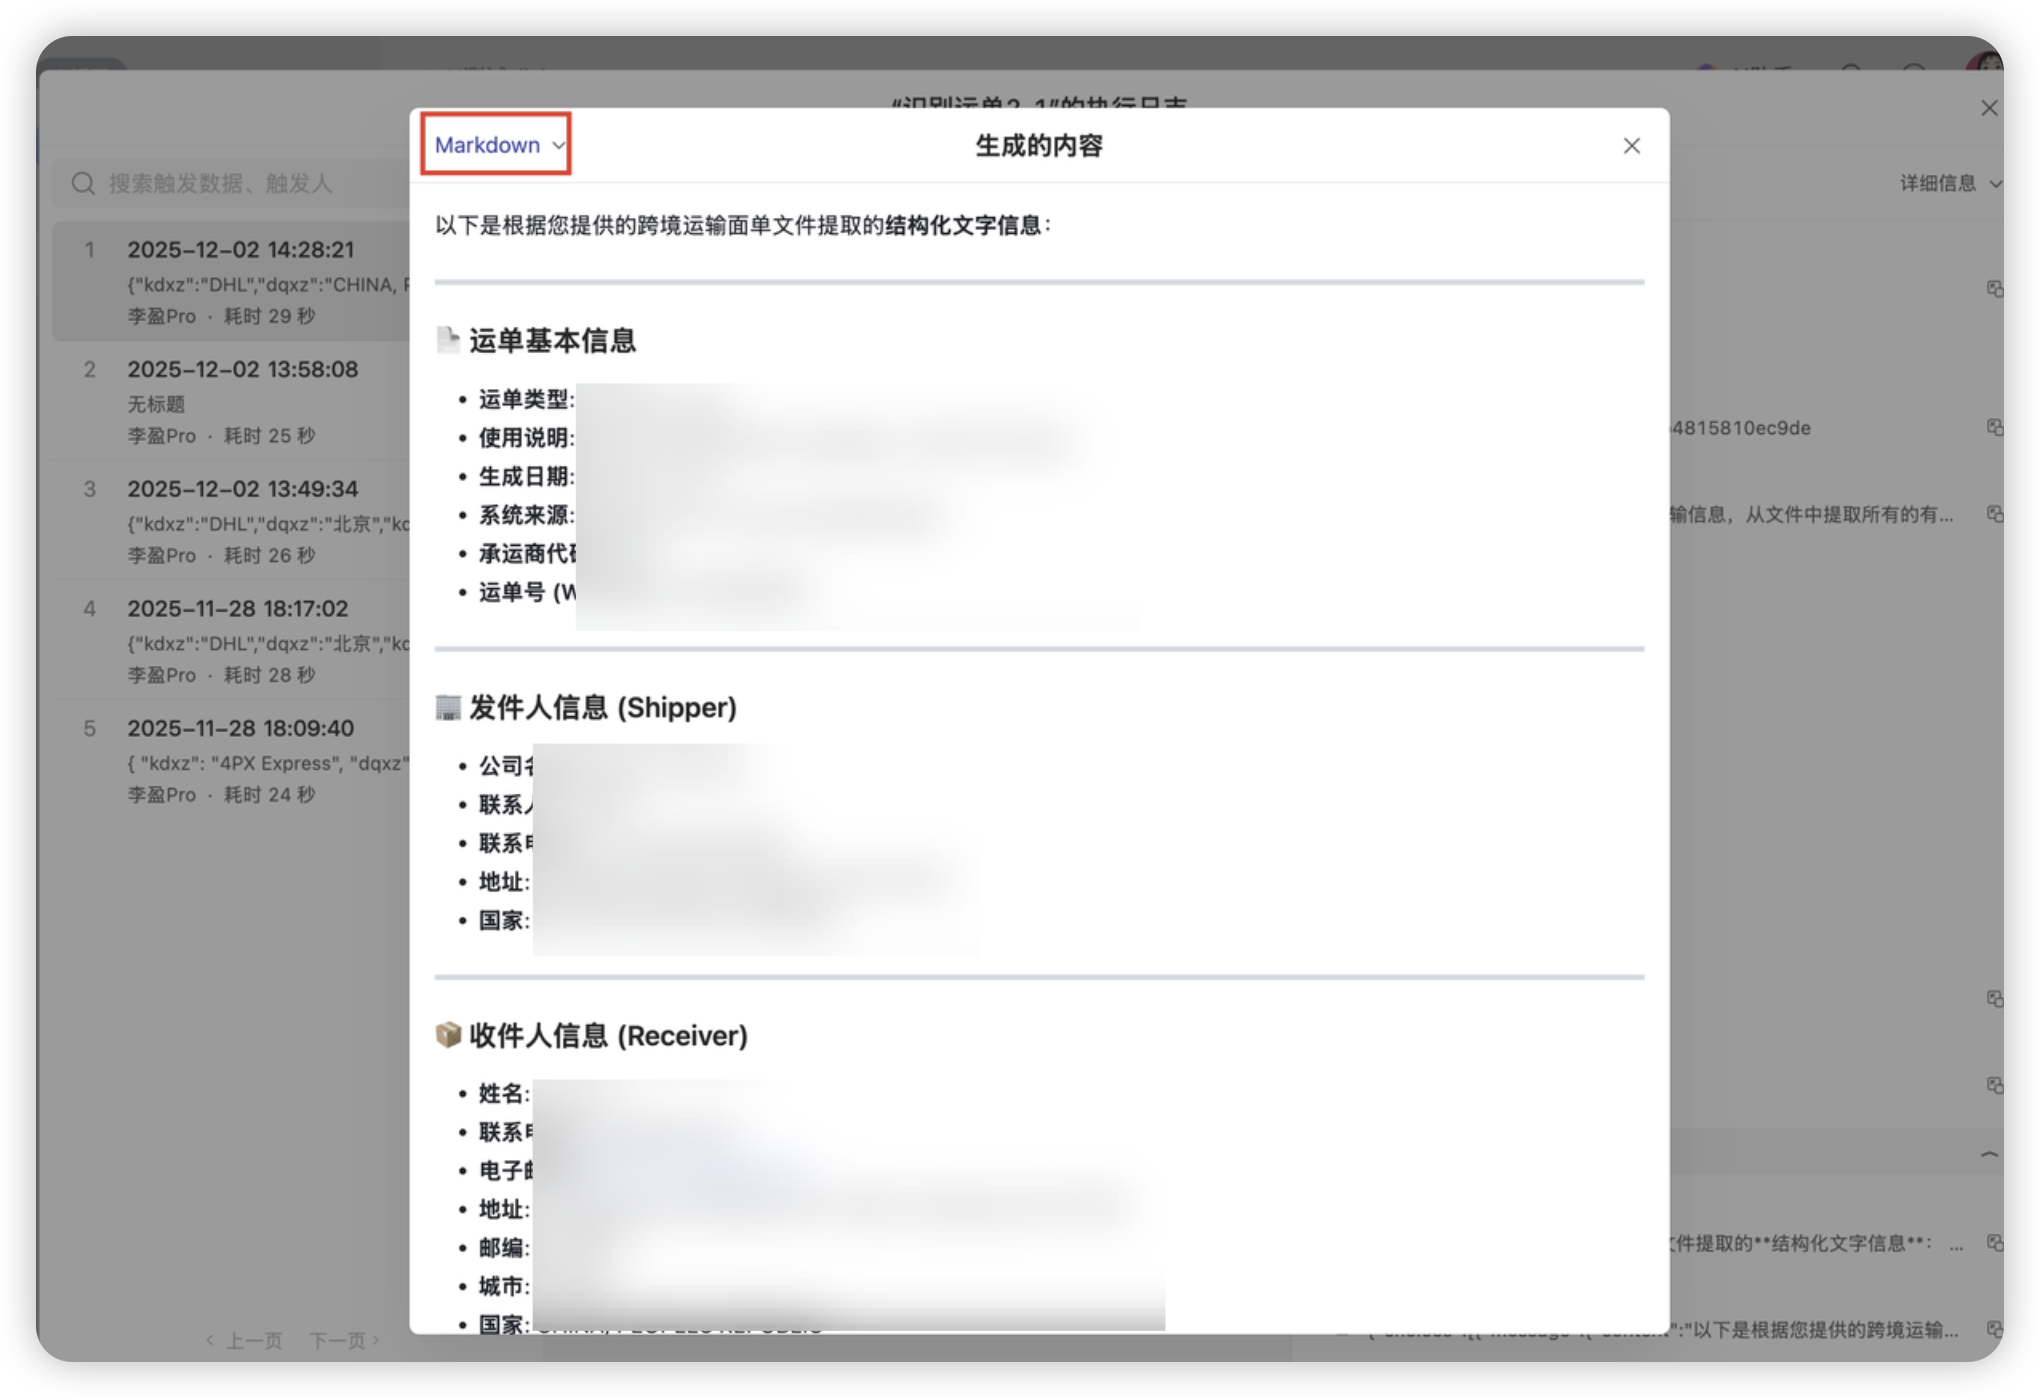The image size is (2040, 1398).
Task: Copy the 结构化文字信息 output row
Action: (1993, 1243)
